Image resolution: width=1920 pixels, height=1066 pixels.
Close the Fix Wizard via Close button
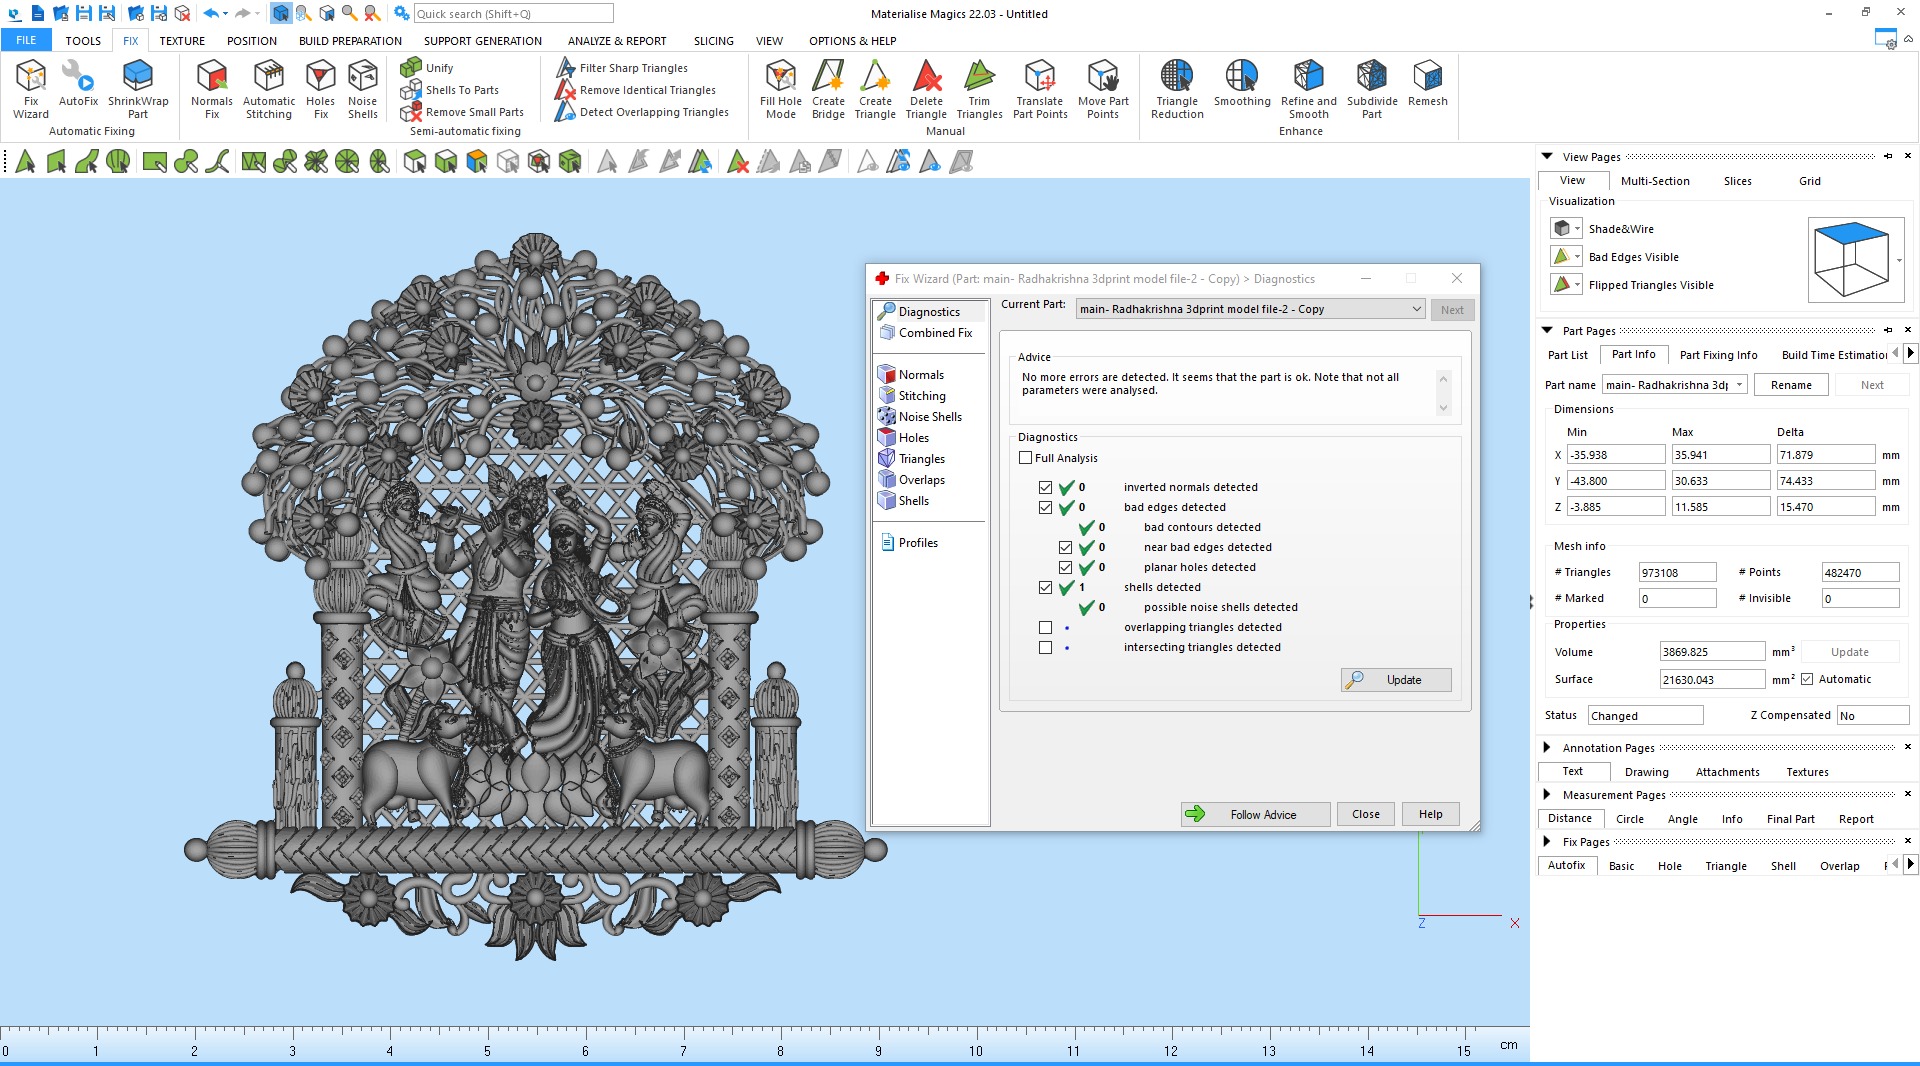[x=1365, y=814]
